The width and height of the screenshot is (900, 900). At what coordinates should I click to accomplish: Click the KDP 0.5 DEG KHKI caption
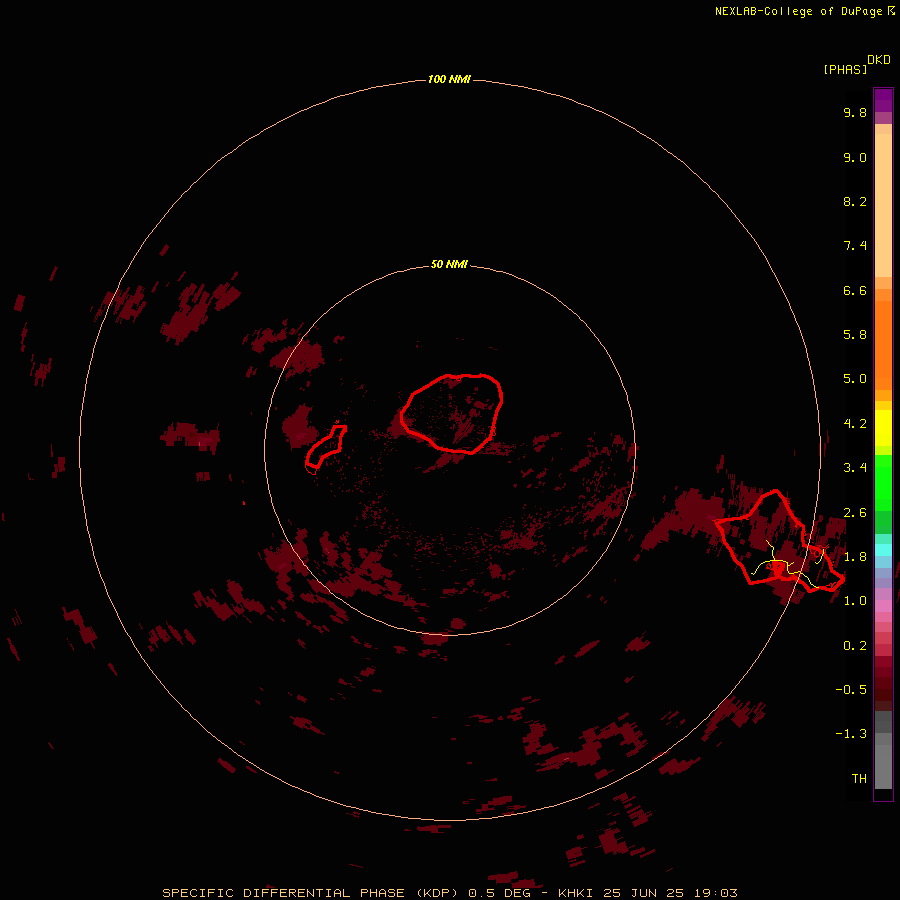[449, 893]
